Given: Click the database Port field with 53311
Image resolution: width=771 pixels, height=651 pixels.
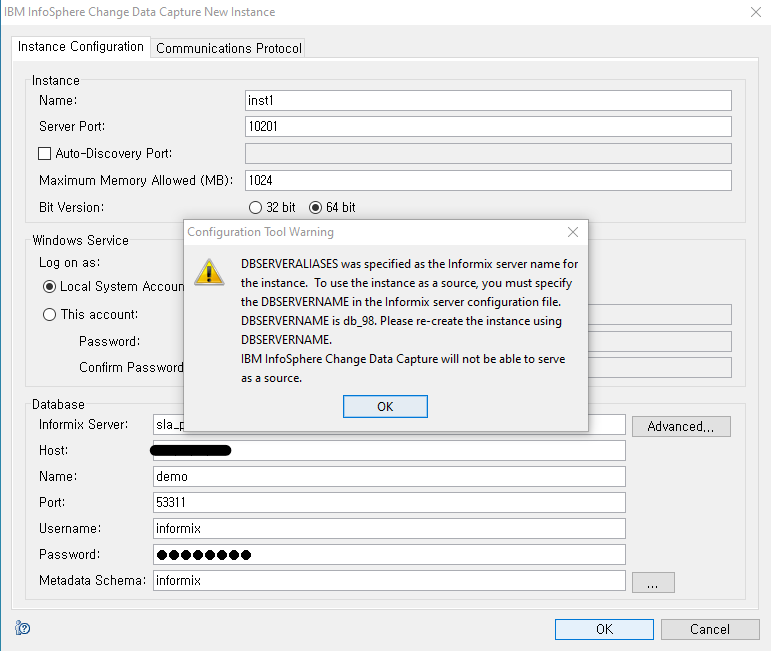Looking at the screenshot, I should [x=389, y=503].
